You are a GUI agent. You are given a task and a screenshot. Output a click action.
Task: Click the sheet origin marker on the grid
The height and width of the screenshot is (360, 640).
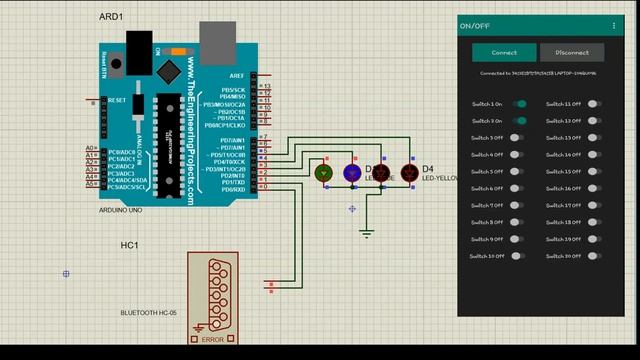pyautogui.click(x=66, y=274)
